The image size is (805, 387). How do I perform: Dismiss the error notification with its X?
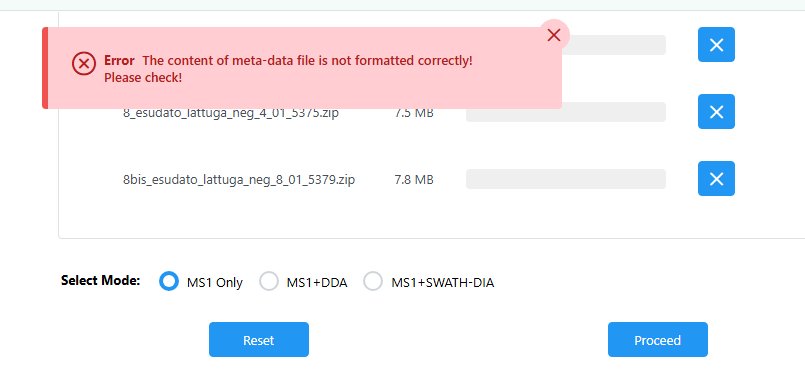point(553,35)
